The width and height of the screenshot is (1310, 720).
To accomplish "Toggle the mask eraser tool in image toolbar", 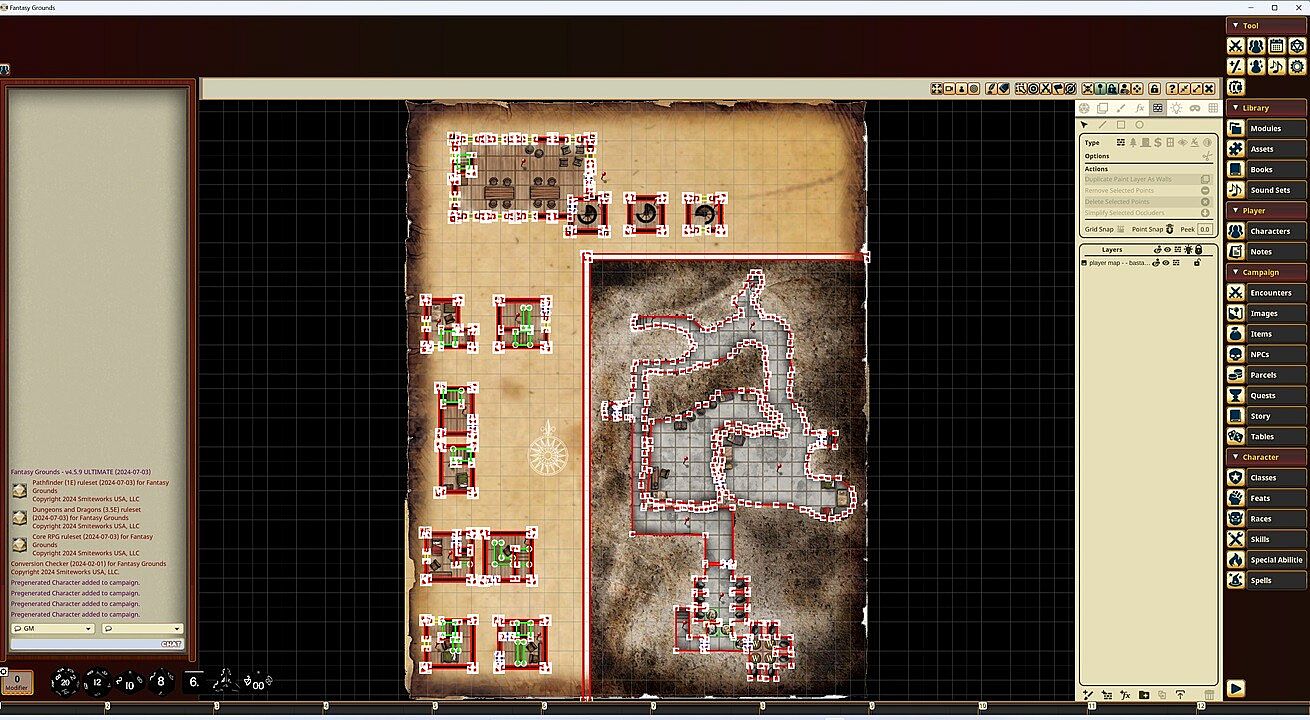I will point(1003,89).
